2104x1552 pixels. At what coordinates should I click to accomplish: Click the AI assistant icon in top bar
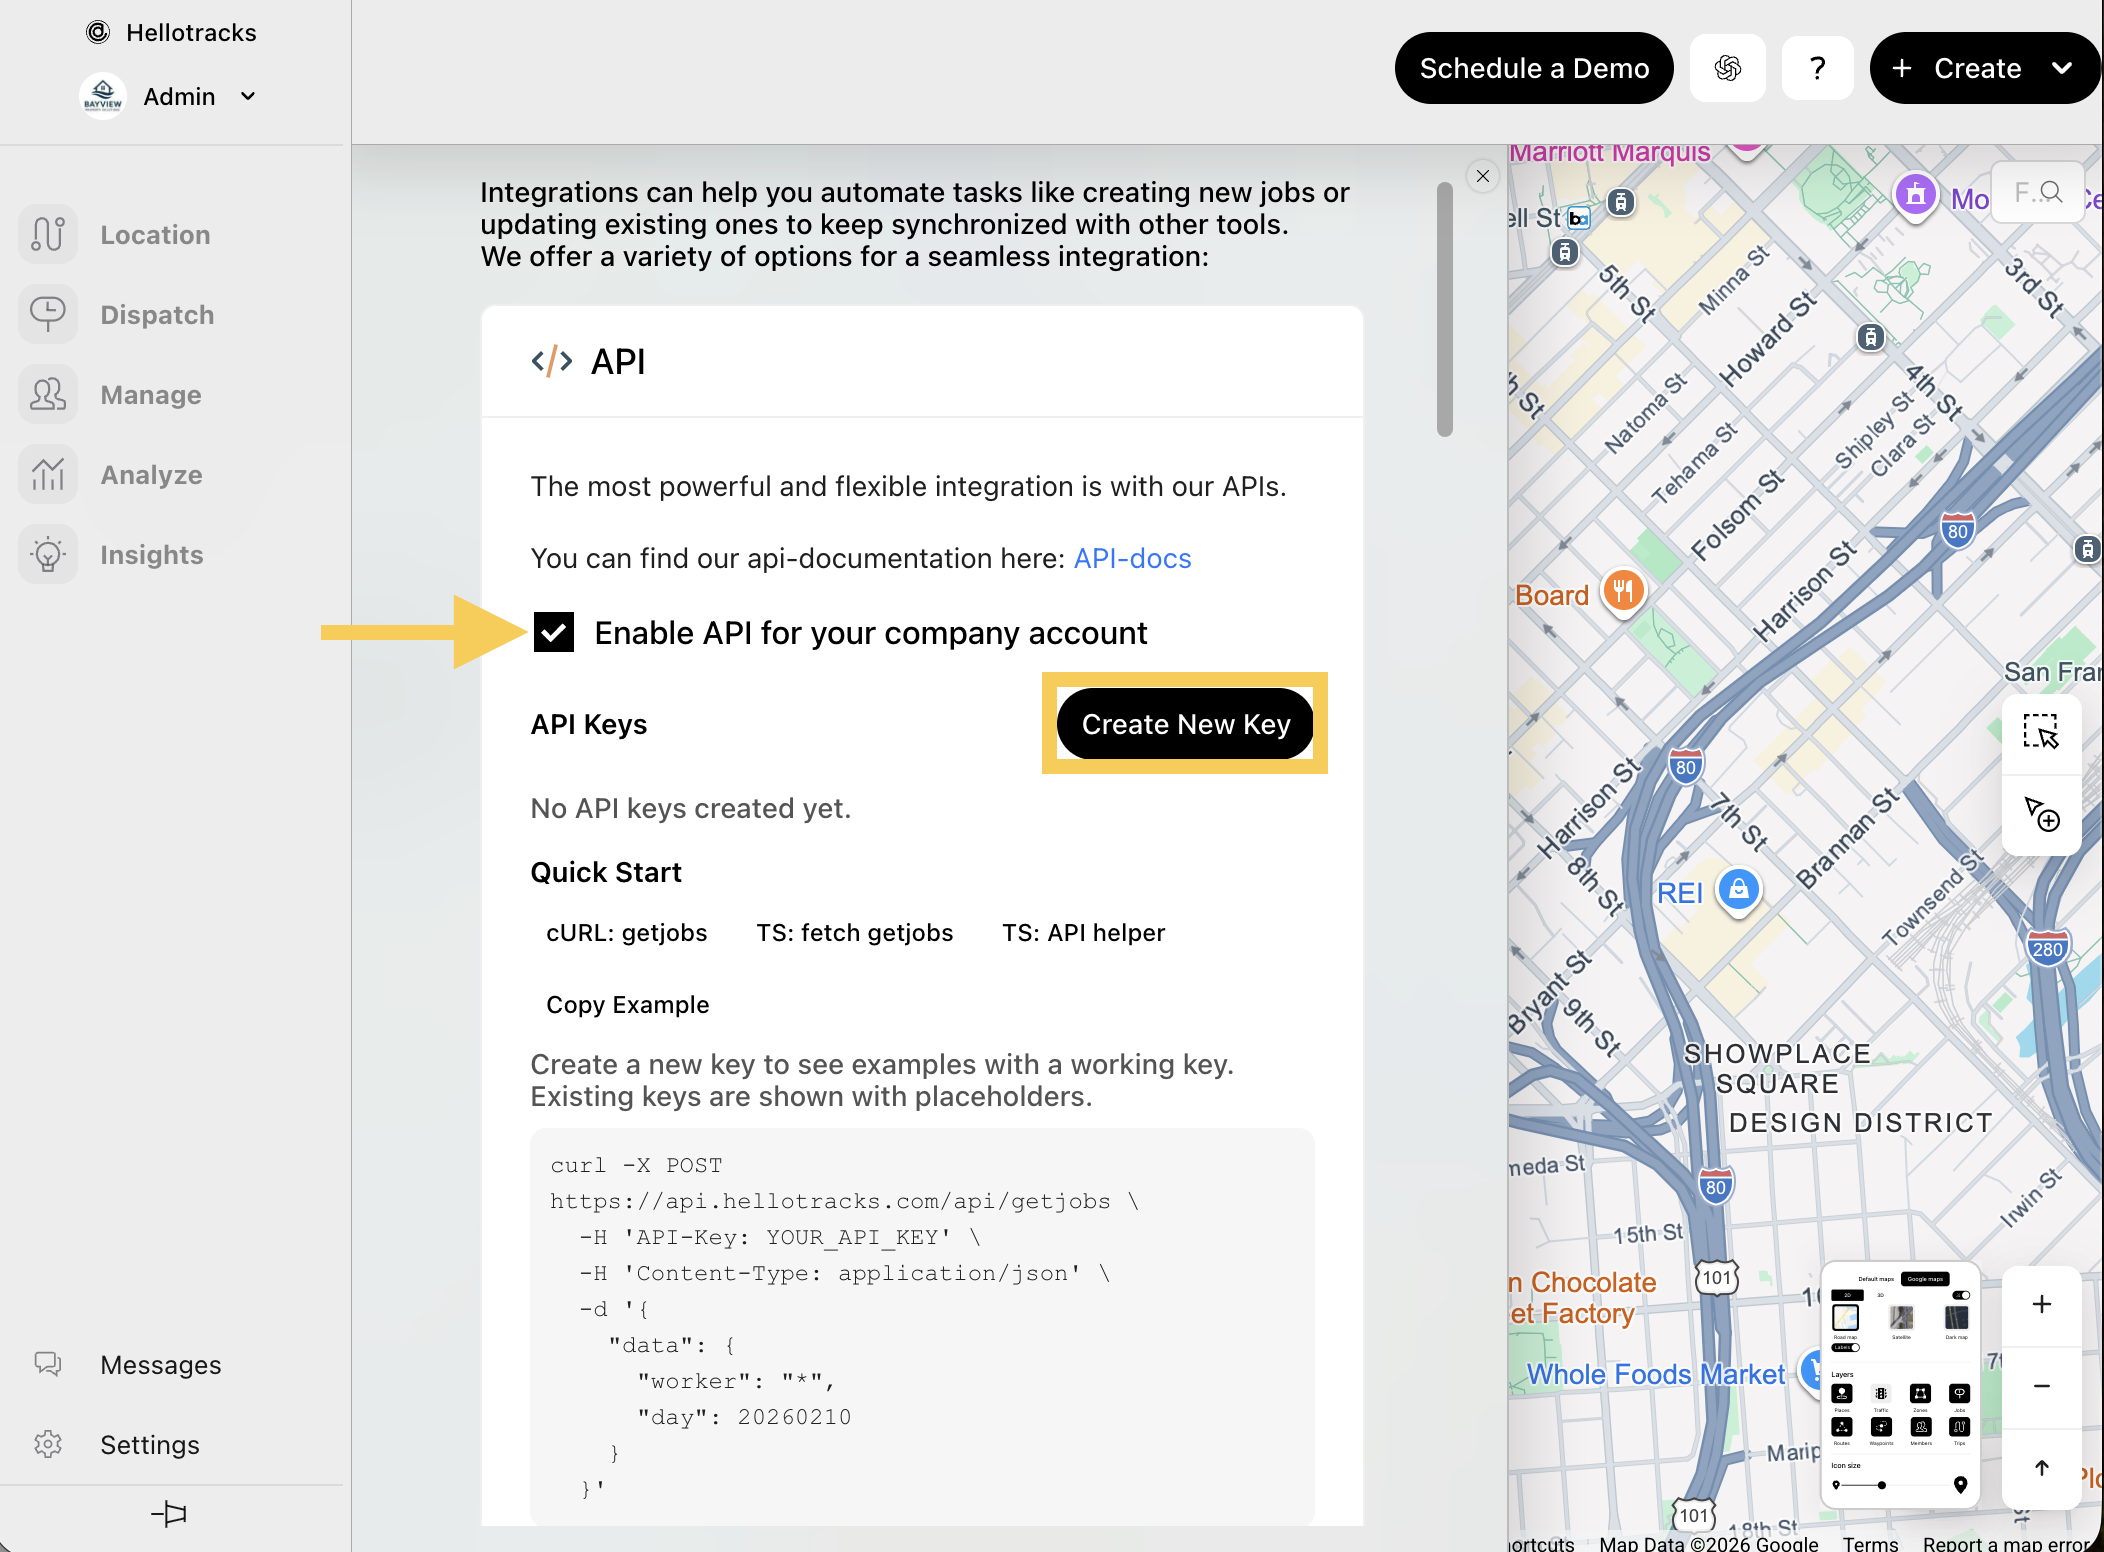(1727, 68)
